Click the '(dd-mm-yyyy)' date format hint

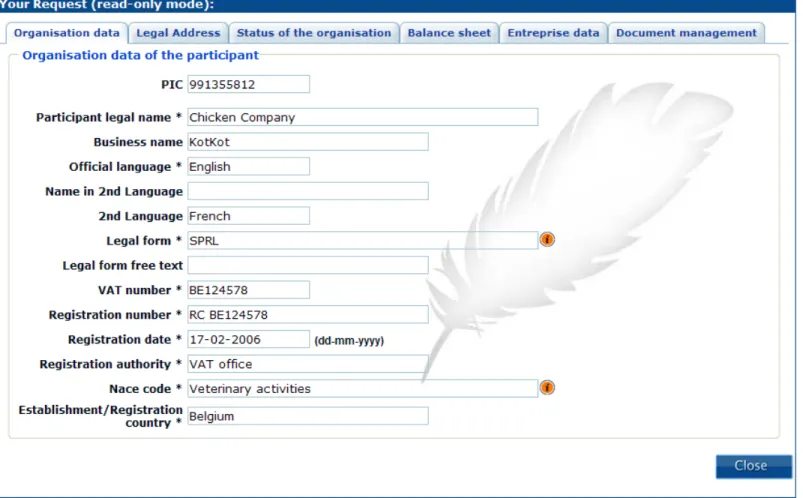pyautogui.click(x=349, y=341)
